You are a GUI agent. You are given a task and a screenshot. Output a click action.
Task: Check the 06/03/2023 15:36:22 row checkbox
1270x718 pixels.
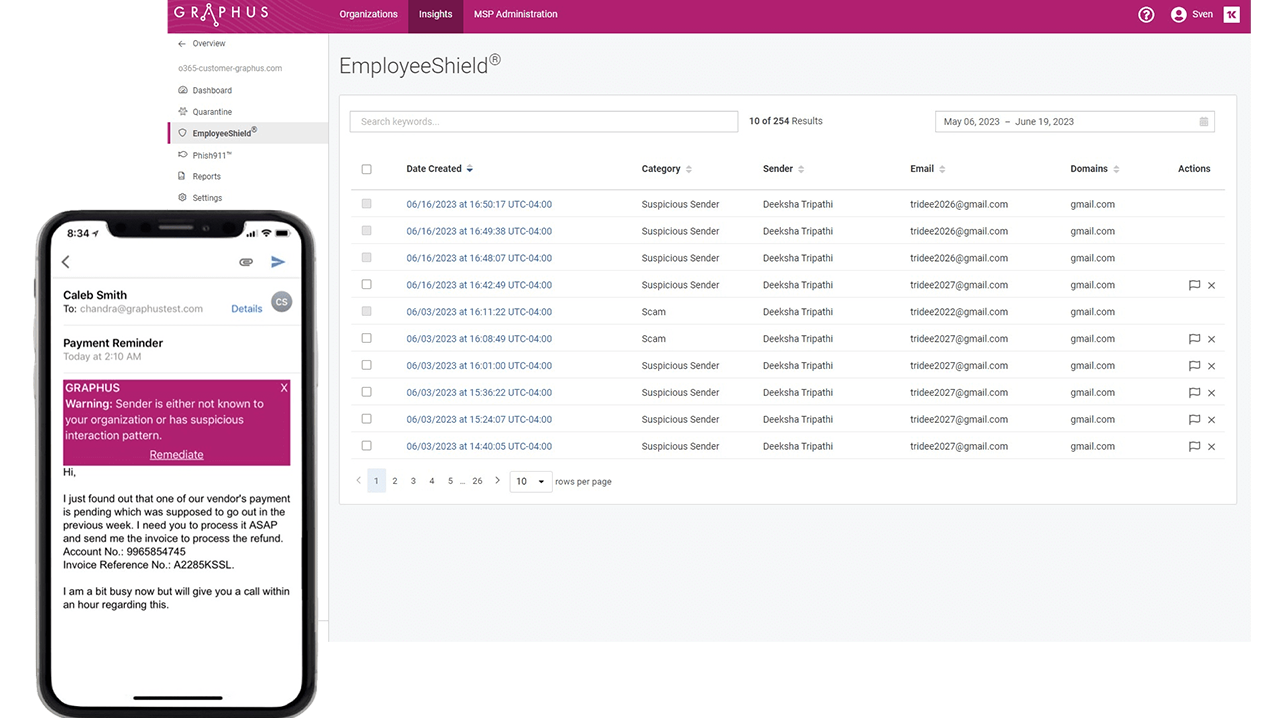[366, 393]
